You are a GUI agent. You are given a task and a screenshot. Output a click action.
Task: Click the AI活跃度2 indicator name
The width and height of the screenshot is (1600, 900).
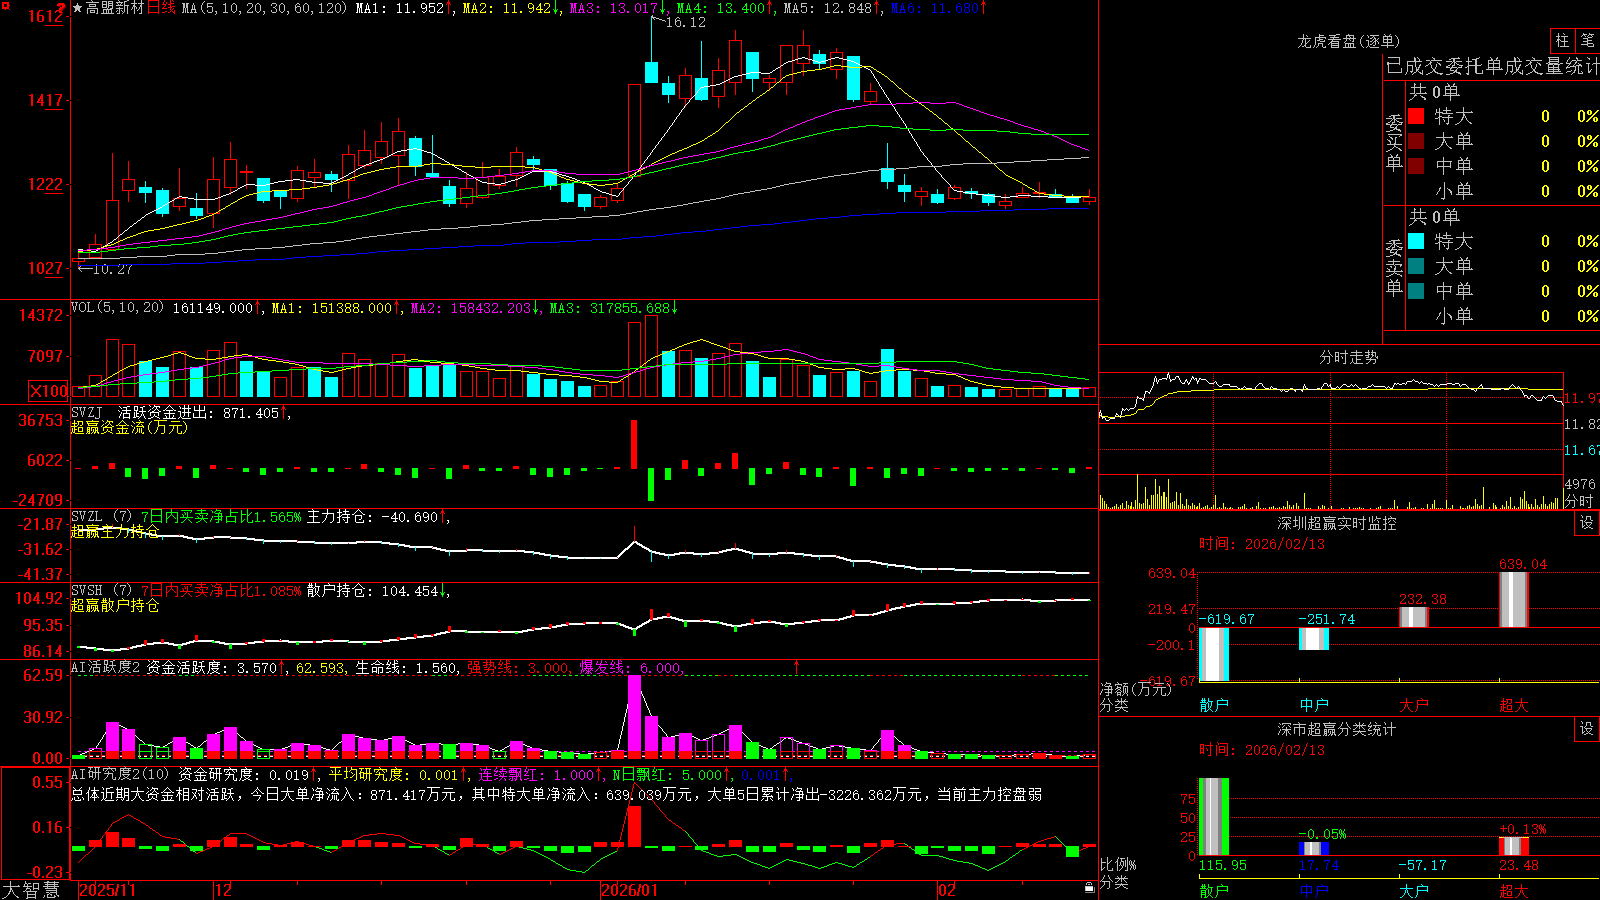click(106, 668)
